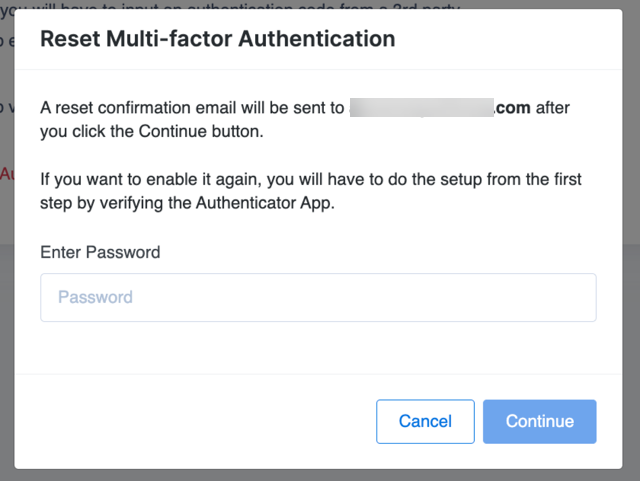Click the word "verifying" in the message
Screen dimensions: 640x481
(x=120, y=203)
